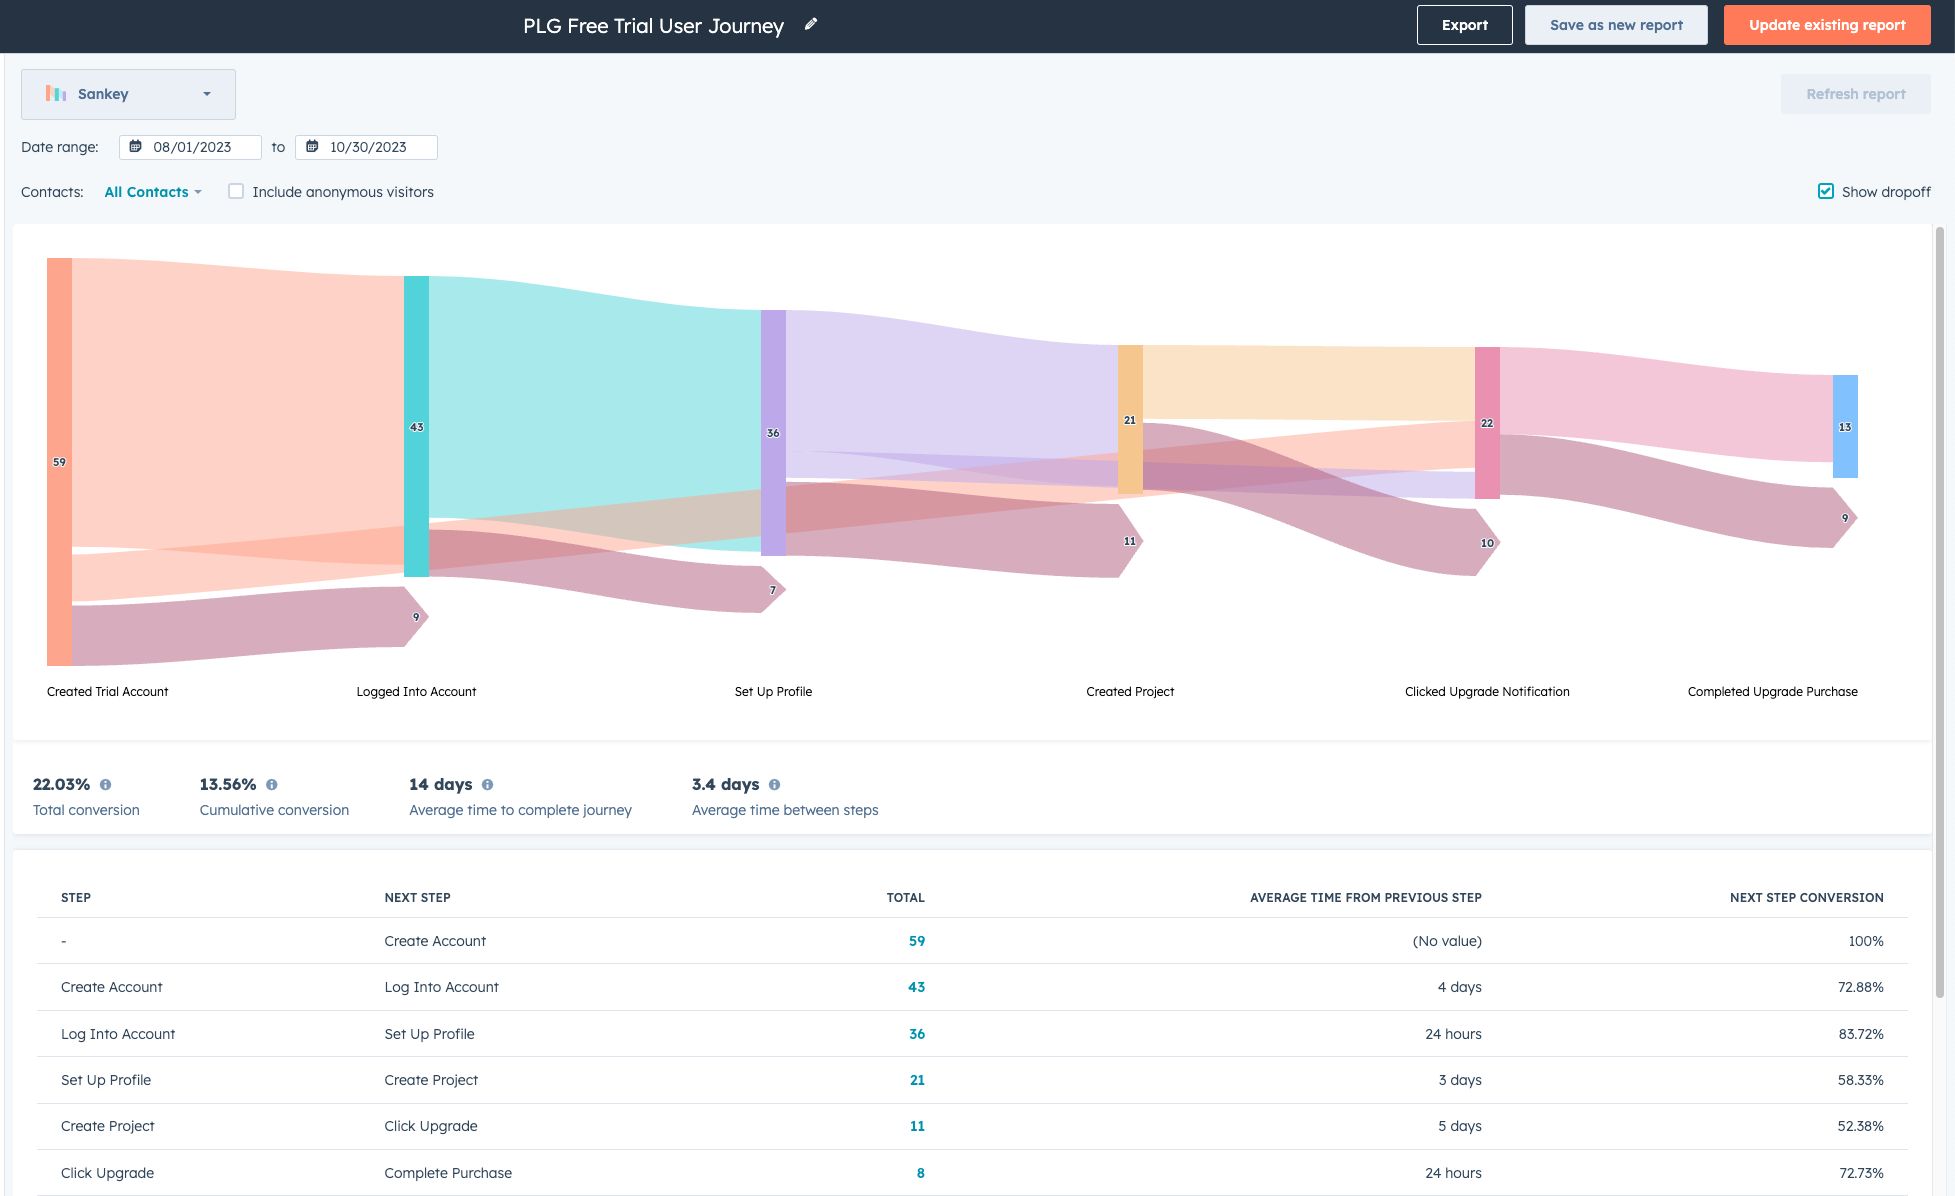Click the Sankey chart type icon
Viewport: 1955px width, 1196px height.
pyautogui.click(x=56, y=94)
